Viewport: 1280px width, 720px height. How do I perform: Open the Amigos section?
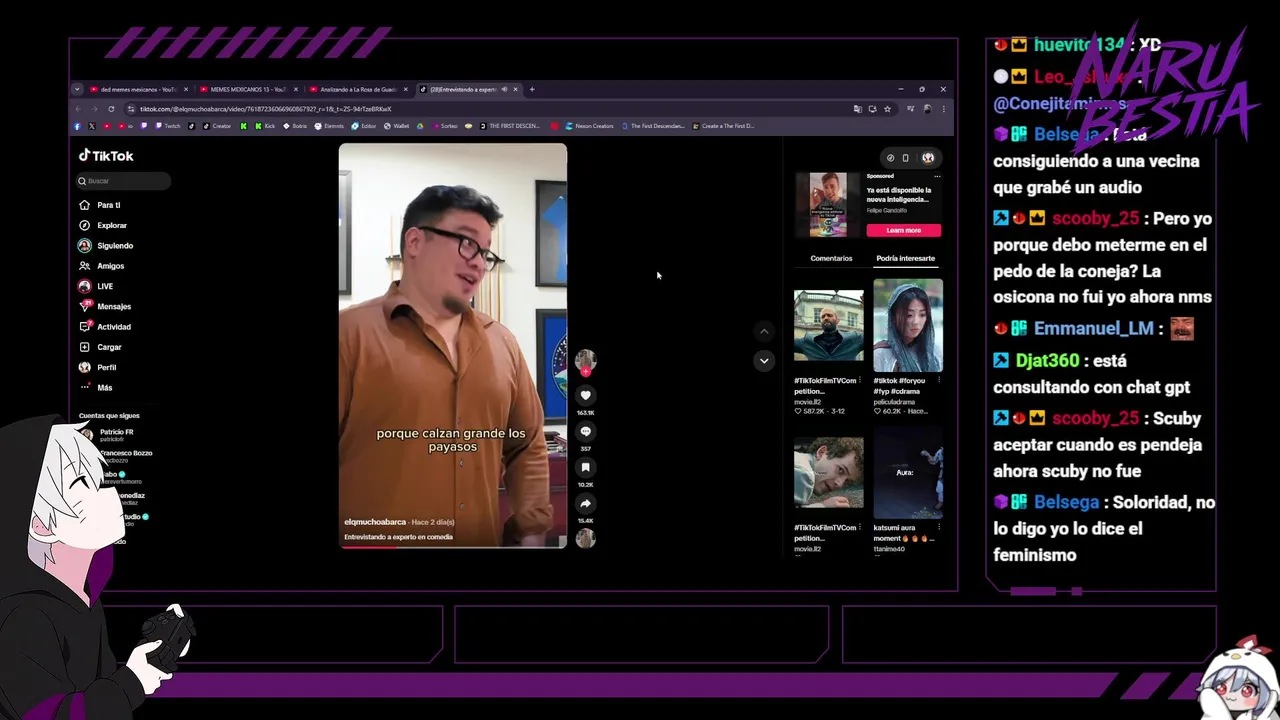click(x=102, y=266)
